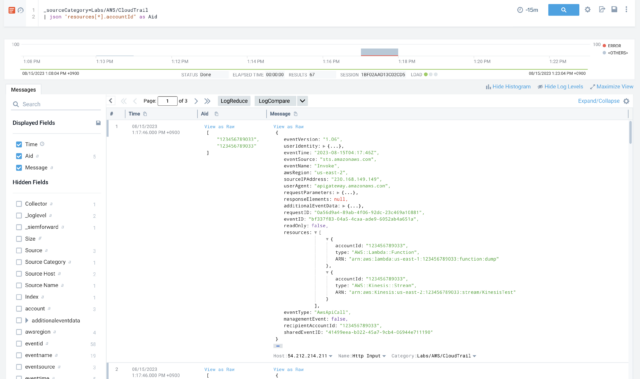Check the _siemforward hidden field
The width and height of the screenshot is (640, 379).
point(19,227)
